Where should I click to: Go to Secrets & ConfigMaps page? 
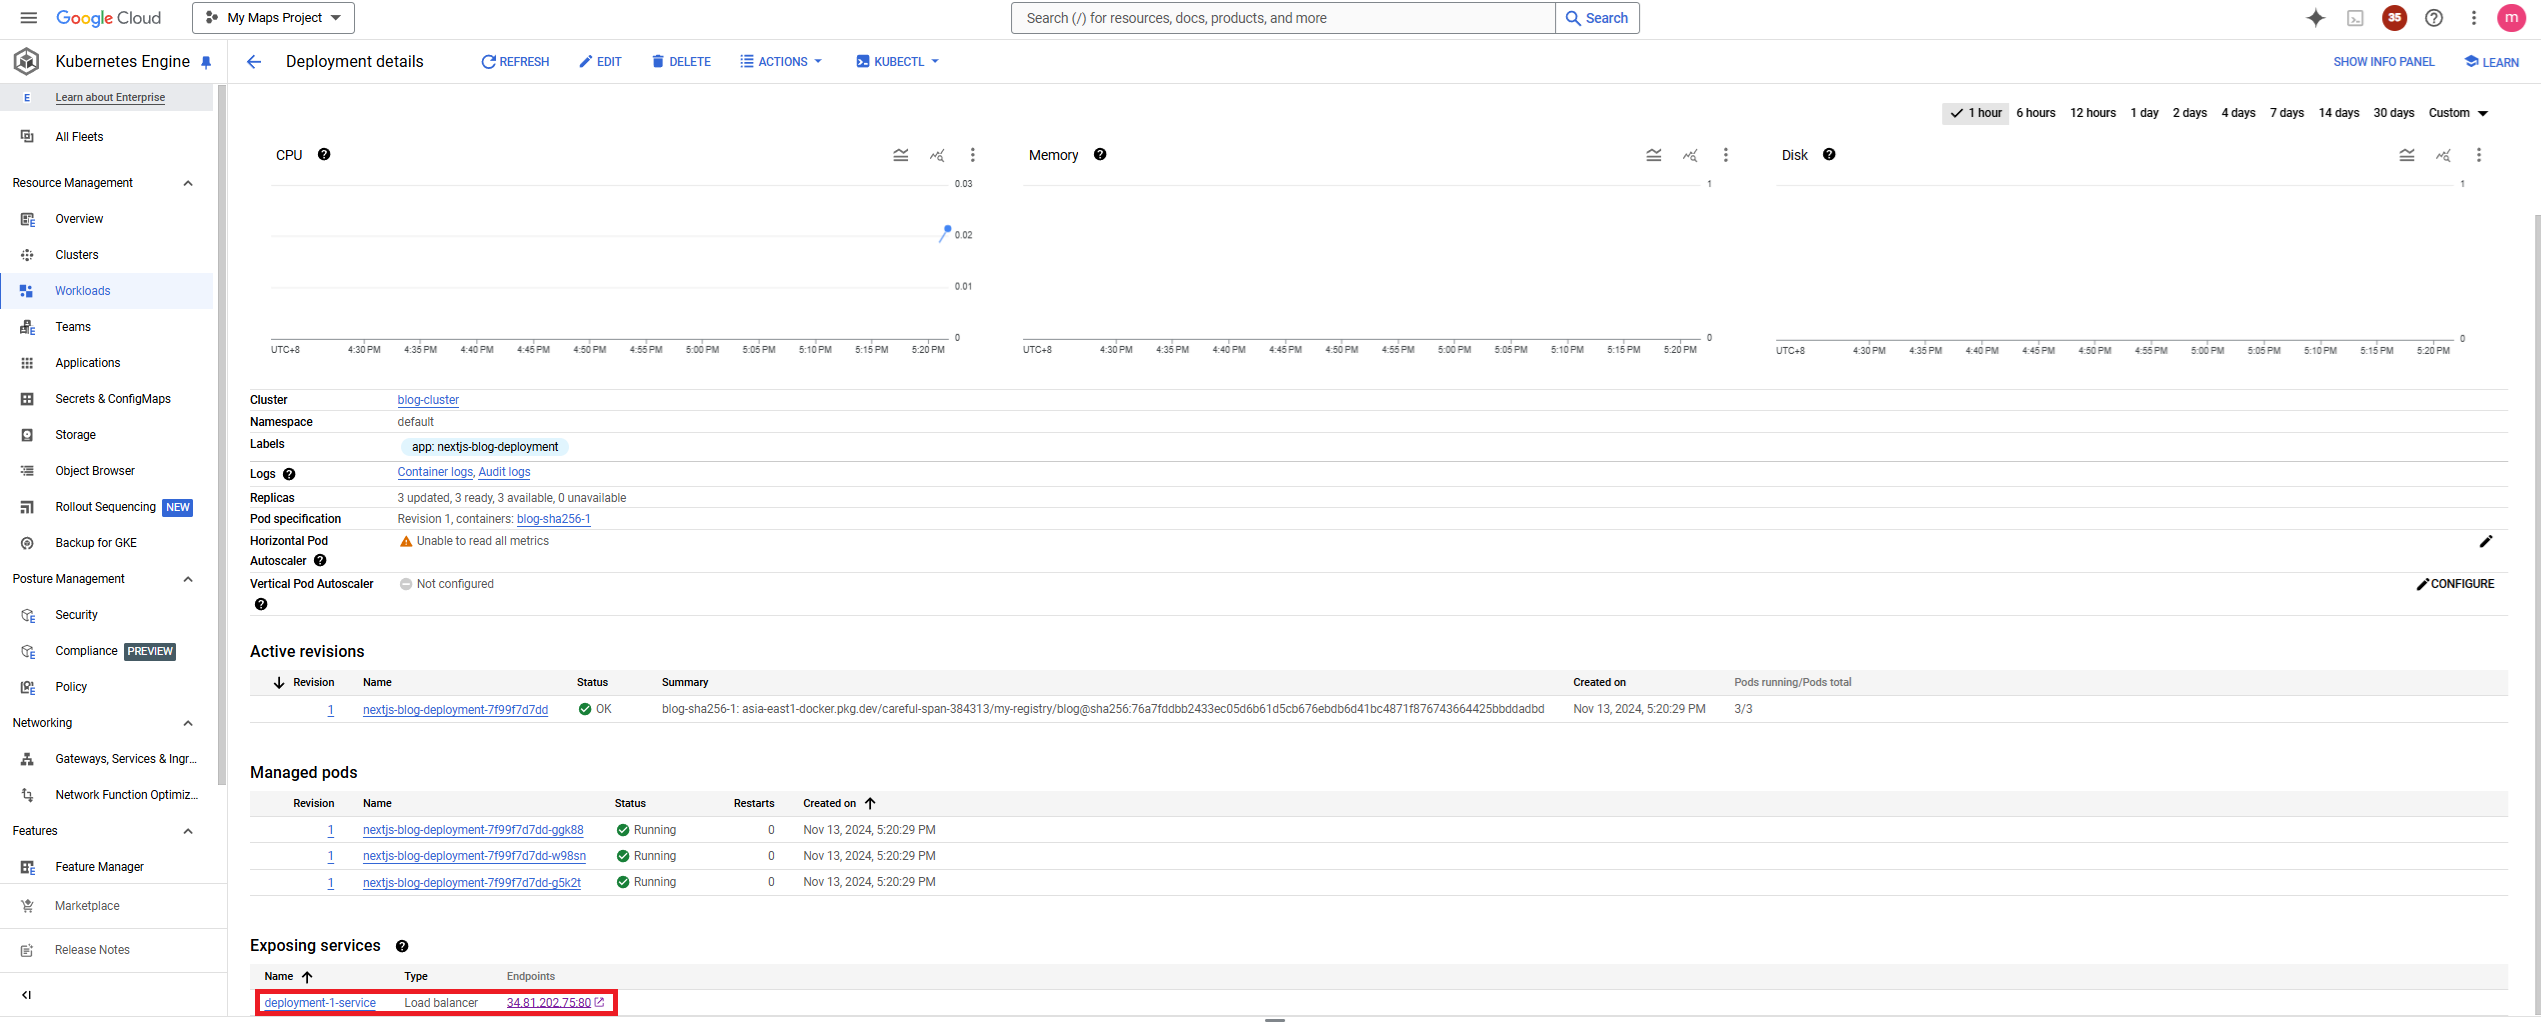[x=113, y=399]
